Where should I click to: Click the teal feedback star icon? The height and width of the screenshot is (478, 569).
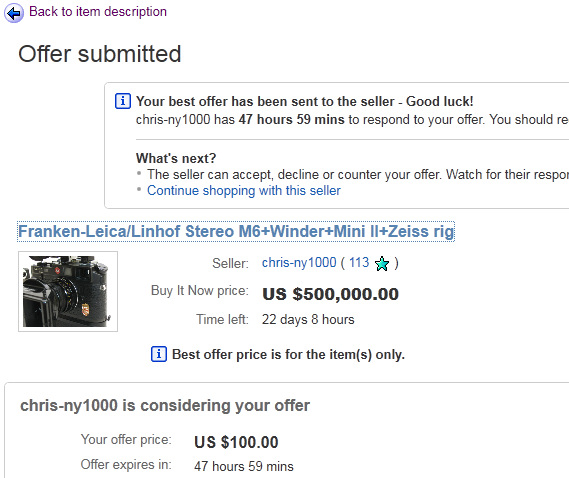click(382, 263)
